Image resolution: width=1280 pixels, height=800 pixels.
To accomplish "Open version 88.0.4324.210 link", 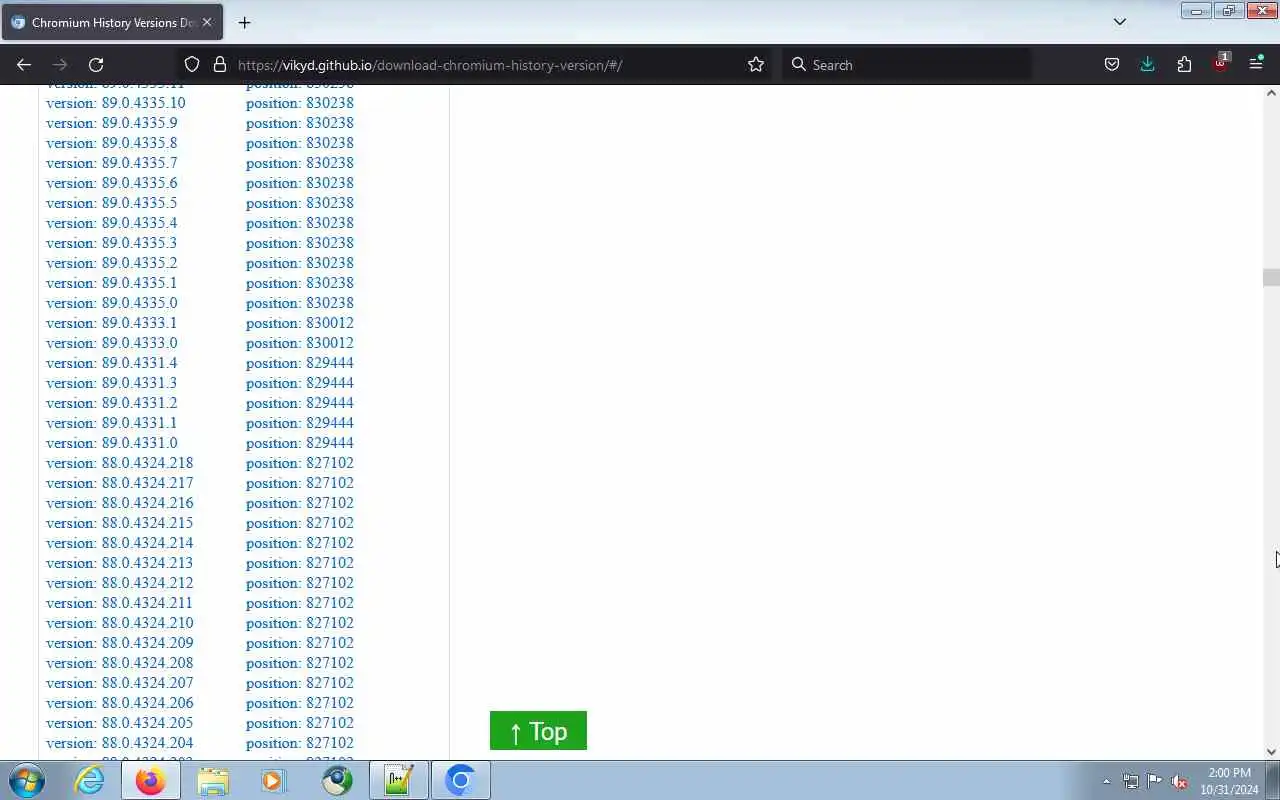I will click(120, 623).
